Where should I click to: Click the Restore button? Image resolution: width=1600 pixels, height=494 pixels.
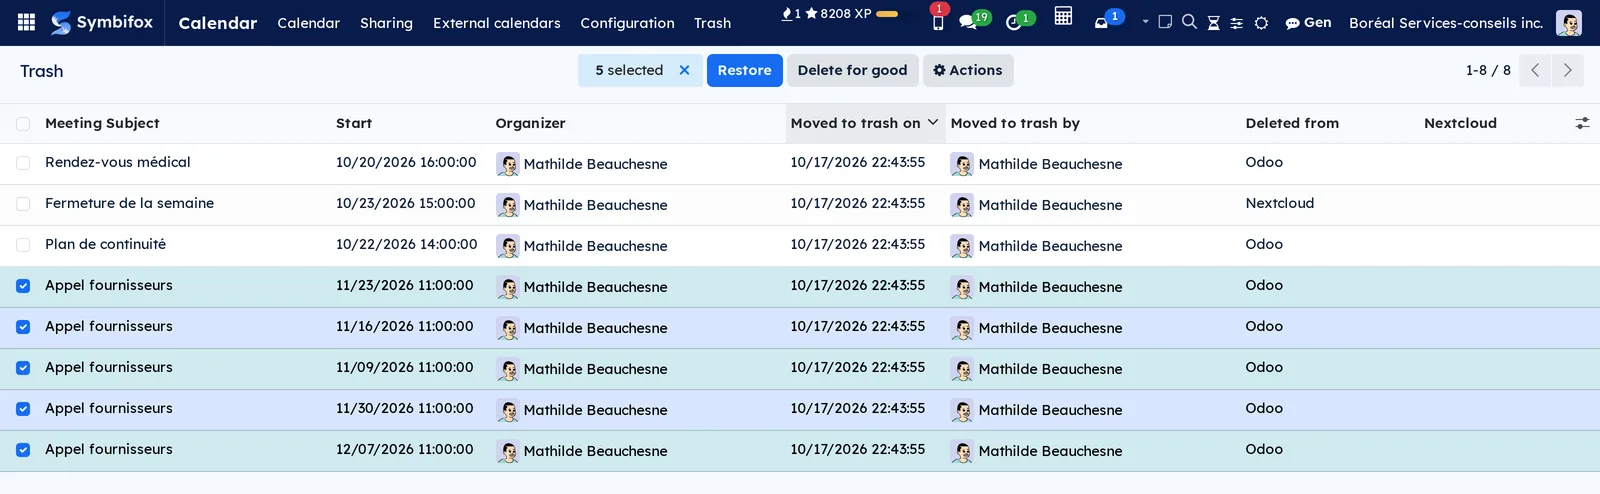(x=744, y=70)
